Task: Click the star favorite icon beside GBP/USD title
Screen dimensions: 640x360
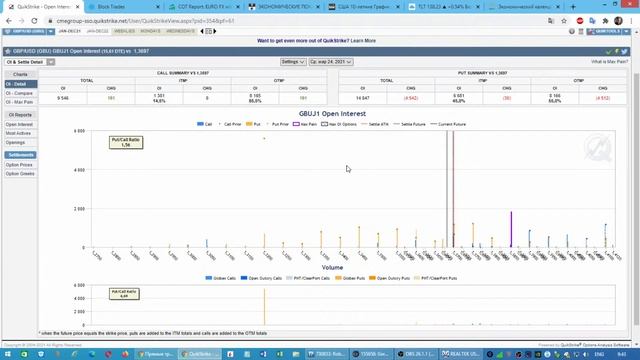Action: click(8, 51)
